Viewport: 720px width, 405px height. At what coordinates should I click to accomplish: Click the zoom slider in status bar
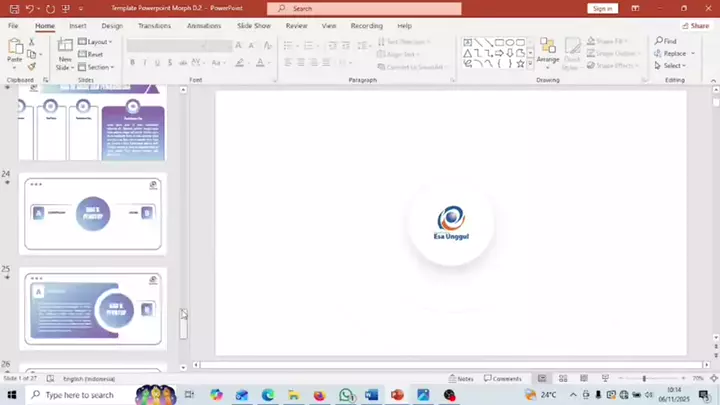[644, 379]
